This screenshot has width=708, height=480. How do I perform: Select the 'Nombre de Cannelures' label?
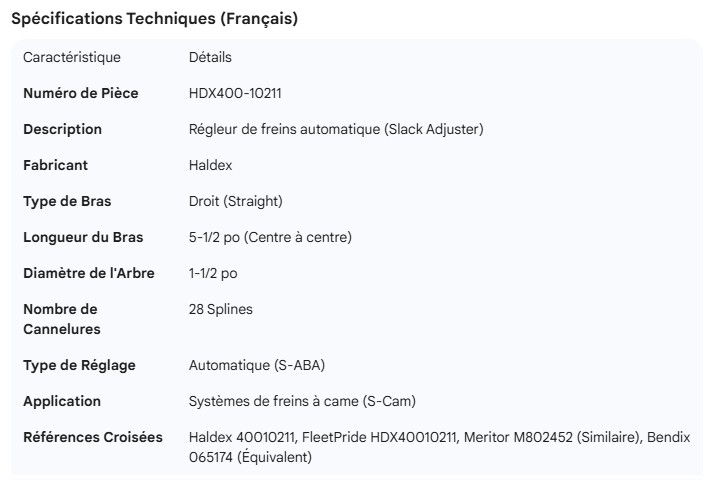click(x=60, y=319)
